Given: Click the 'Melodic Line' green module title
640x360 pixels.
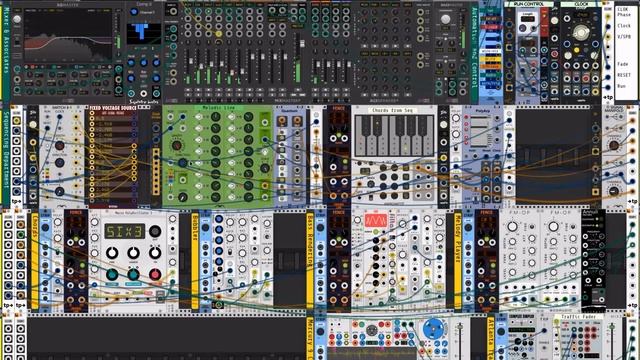Looking at the screenshot, I should click(x=218, y=108).
